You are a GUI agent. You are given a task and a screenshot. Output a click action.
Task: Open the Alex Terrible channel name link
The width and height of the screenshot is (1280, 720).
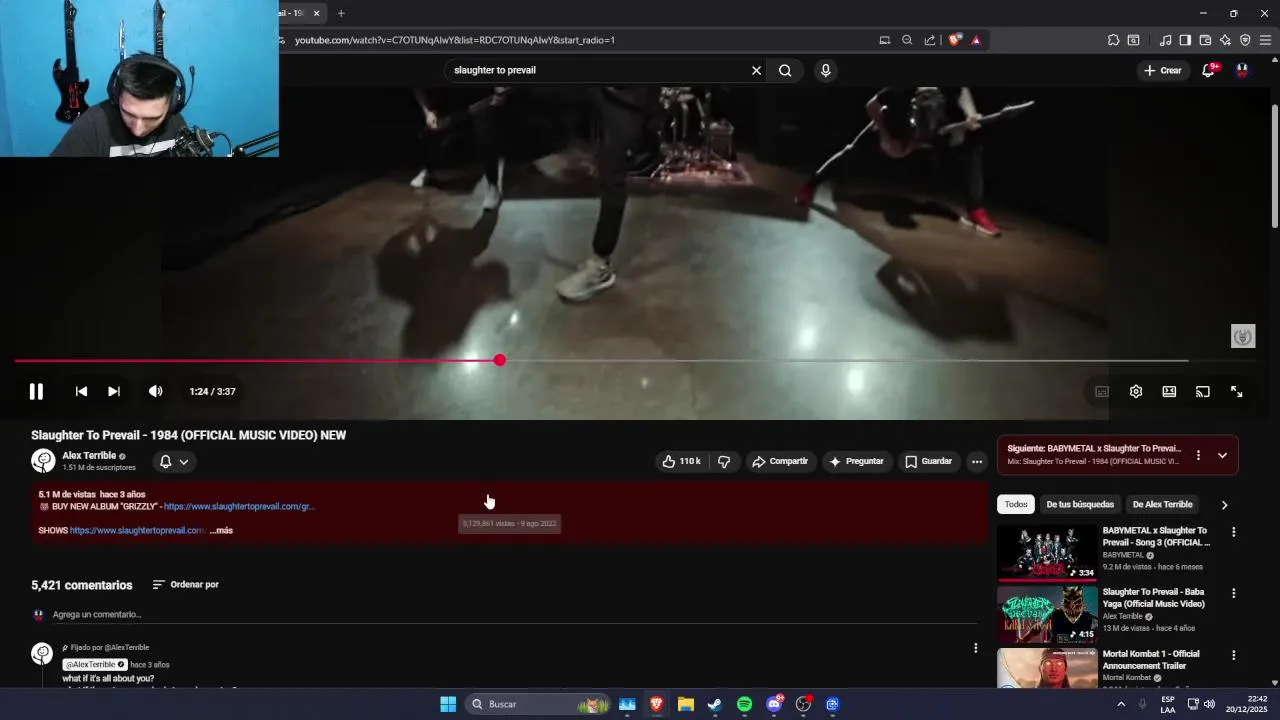89,455
